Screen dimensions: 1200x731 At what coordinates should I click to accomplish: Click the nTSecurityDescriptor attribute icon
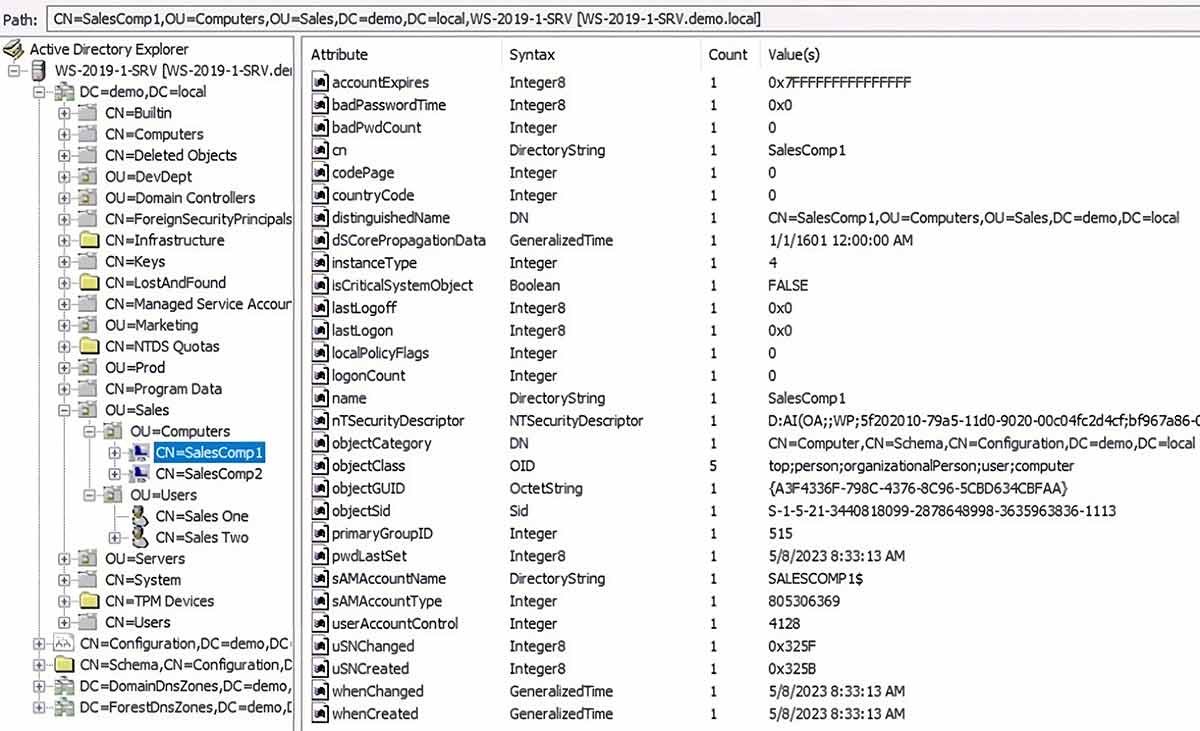pos(320,421)
